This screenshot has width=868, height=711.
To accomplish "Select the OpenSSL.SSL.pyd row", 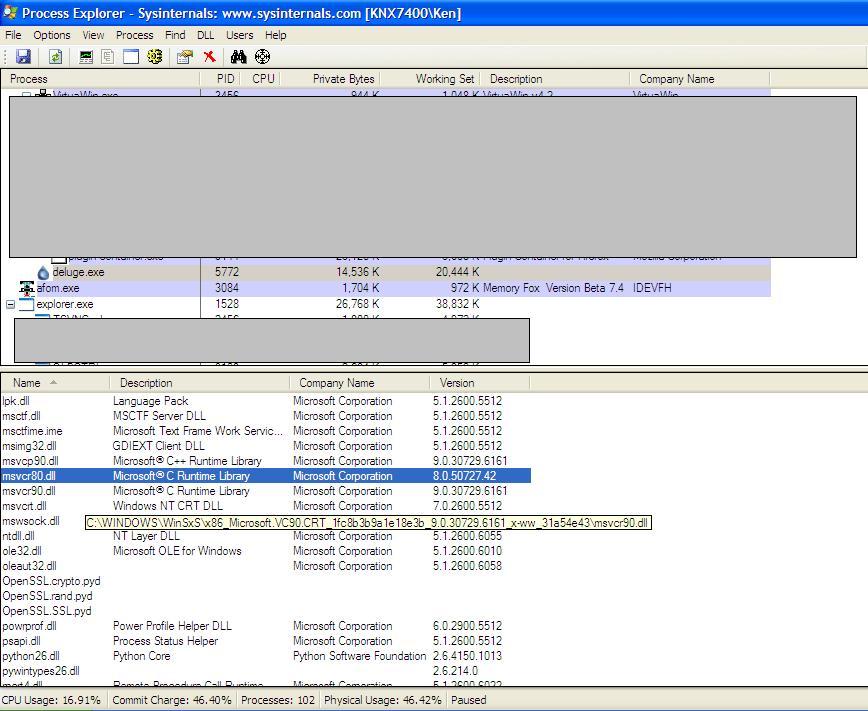I will coord(266,611).
